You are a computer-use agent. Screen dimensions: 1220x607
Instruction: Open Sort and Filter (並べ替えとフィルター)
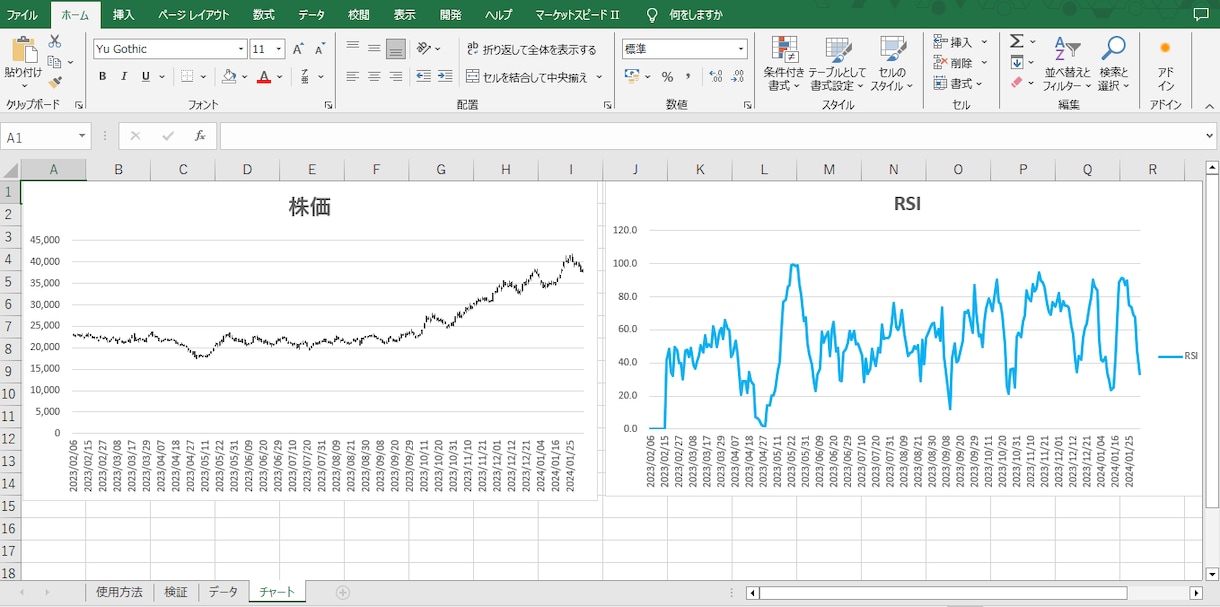(x=1067, y=64)
